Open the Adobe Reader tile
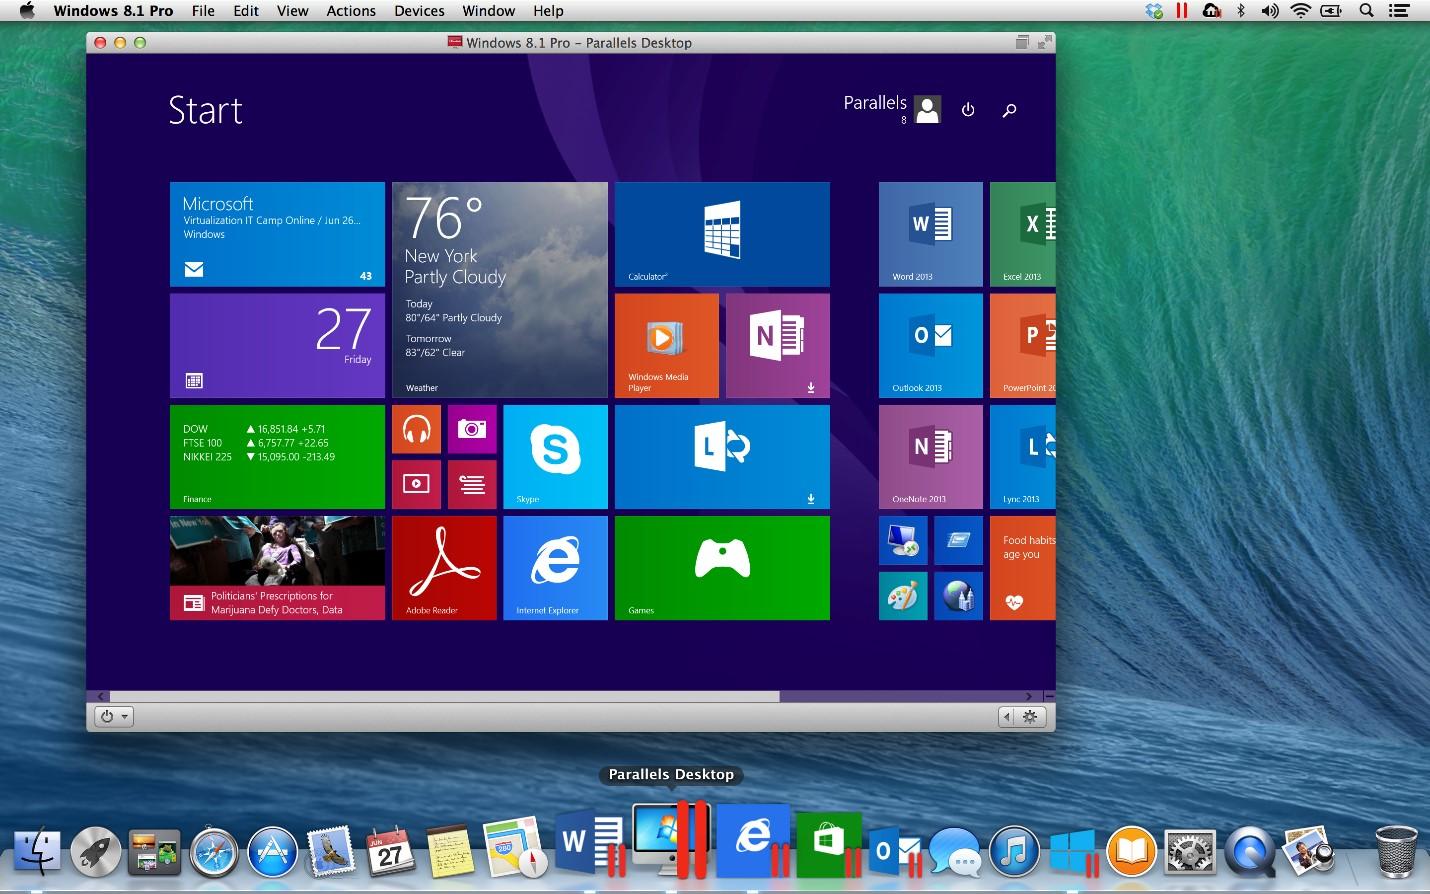This screenshot has width=1430, height=894. point(443,567)
